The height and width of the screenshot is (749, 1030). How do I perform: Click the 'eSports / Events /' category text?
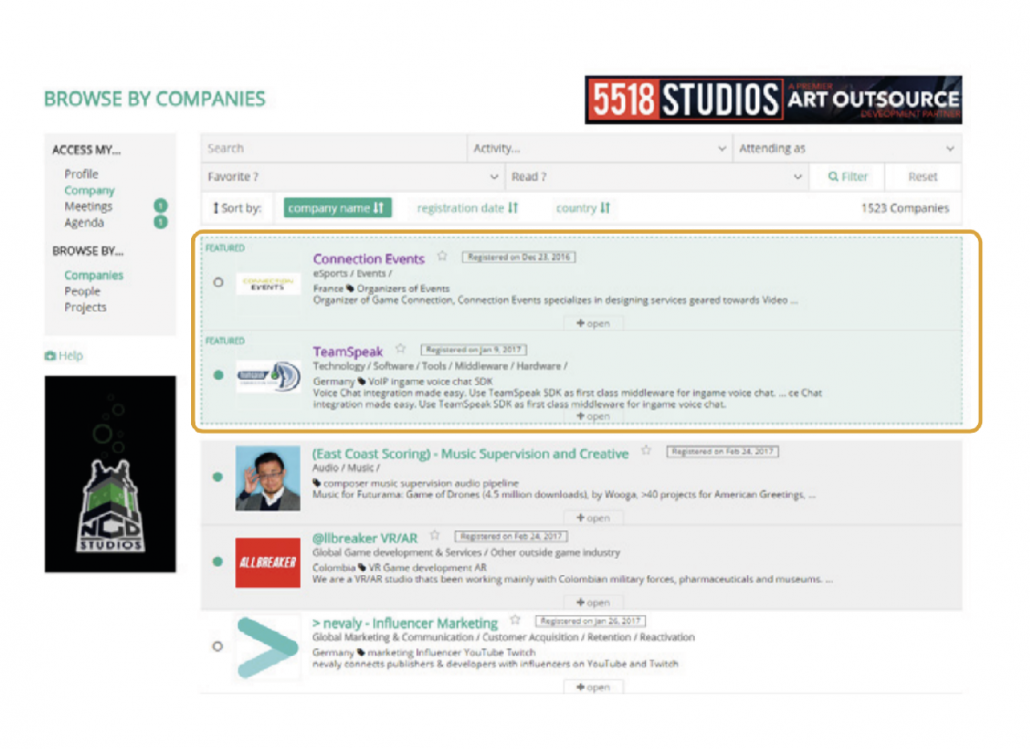click(x=352, y=273)
